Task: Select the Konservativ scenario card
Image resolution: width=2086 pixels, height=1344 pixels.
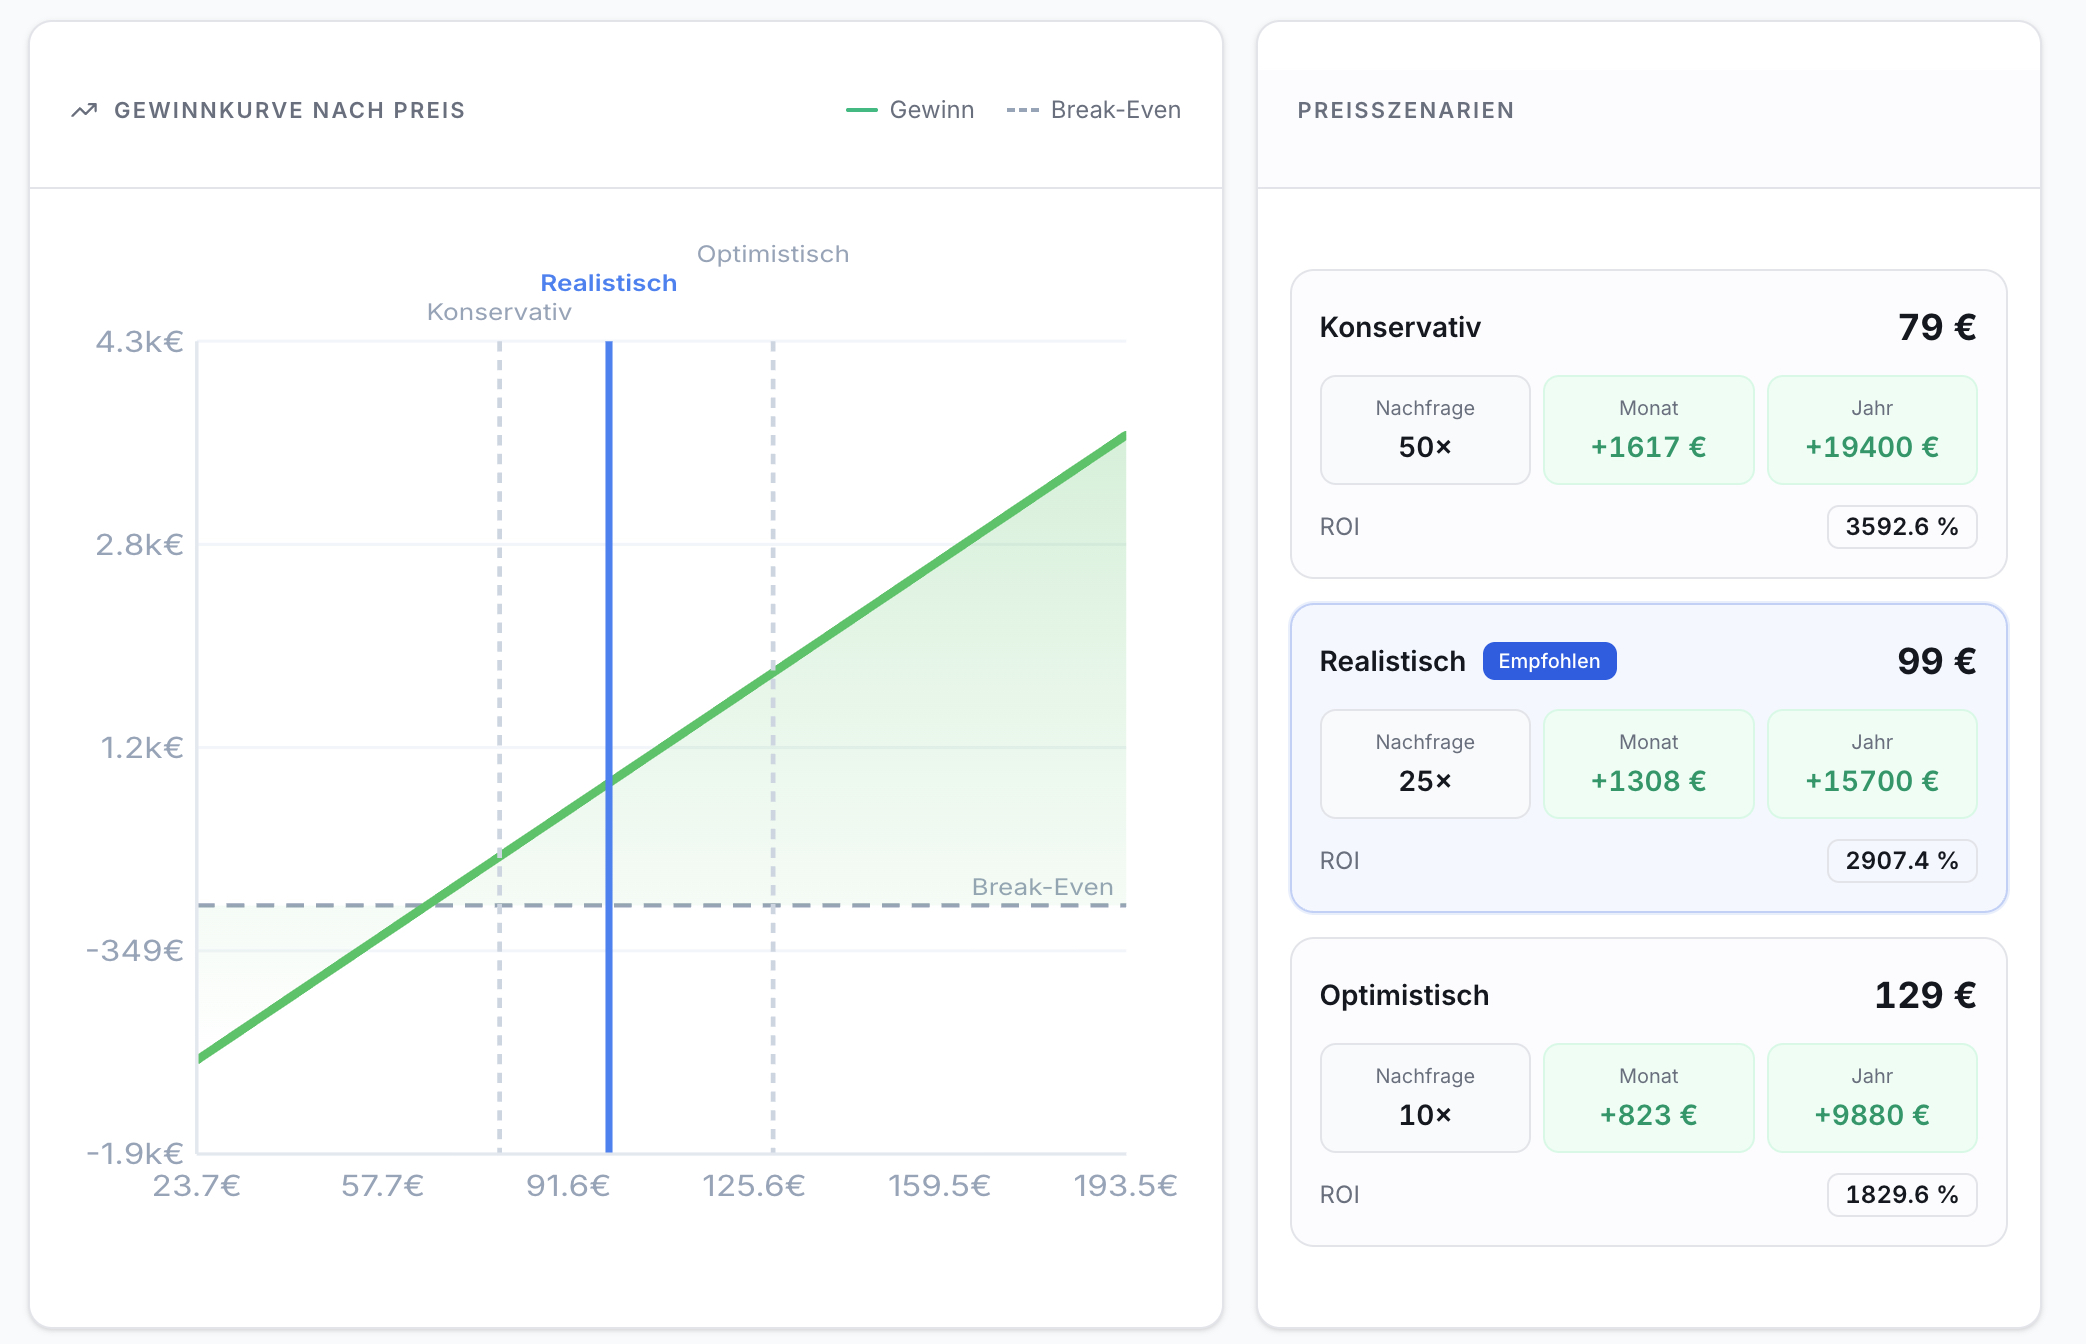Action: (1648, 424)
